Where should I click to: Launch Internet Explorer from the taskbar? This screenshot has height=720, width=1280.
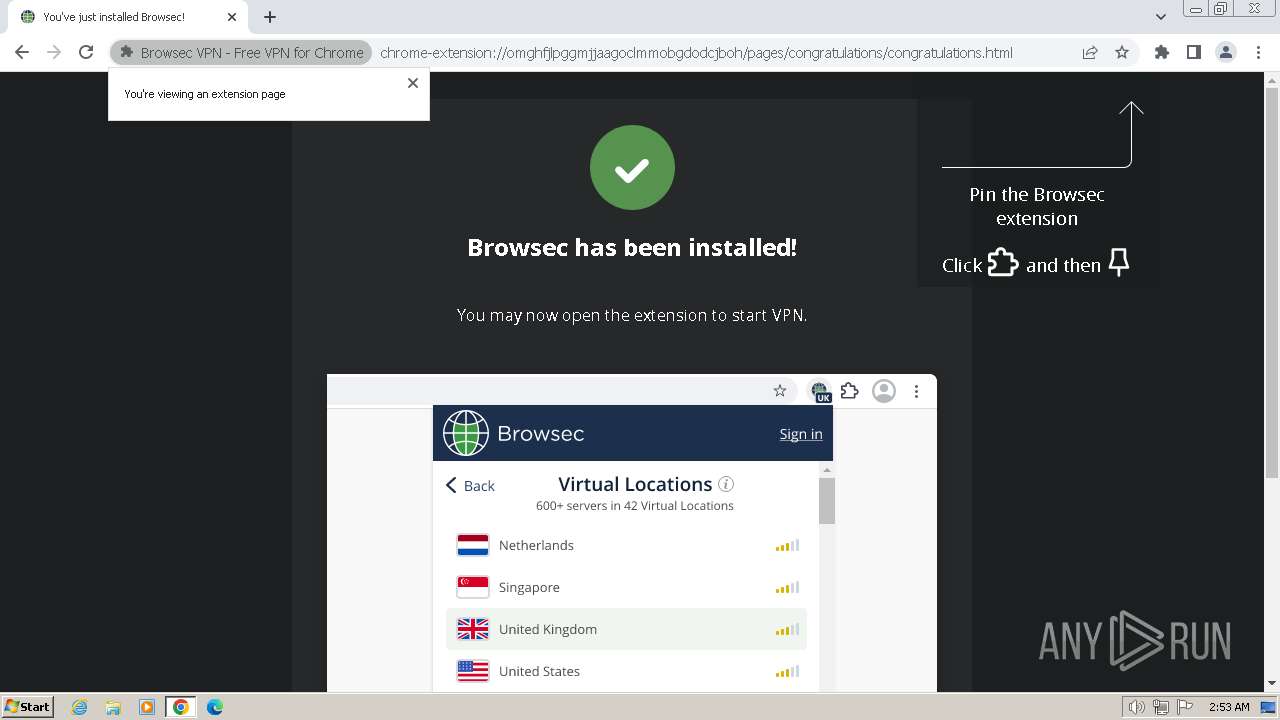tap(80, 707)
